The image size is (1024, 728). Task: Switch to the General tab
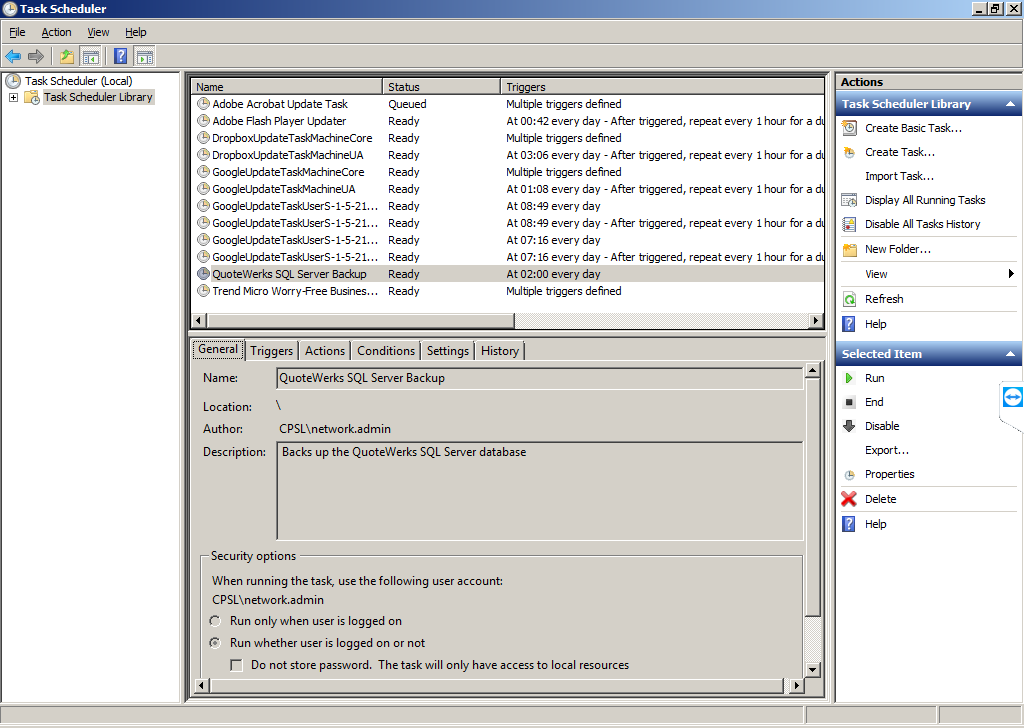pyautogui.click(x=218, y=349)
